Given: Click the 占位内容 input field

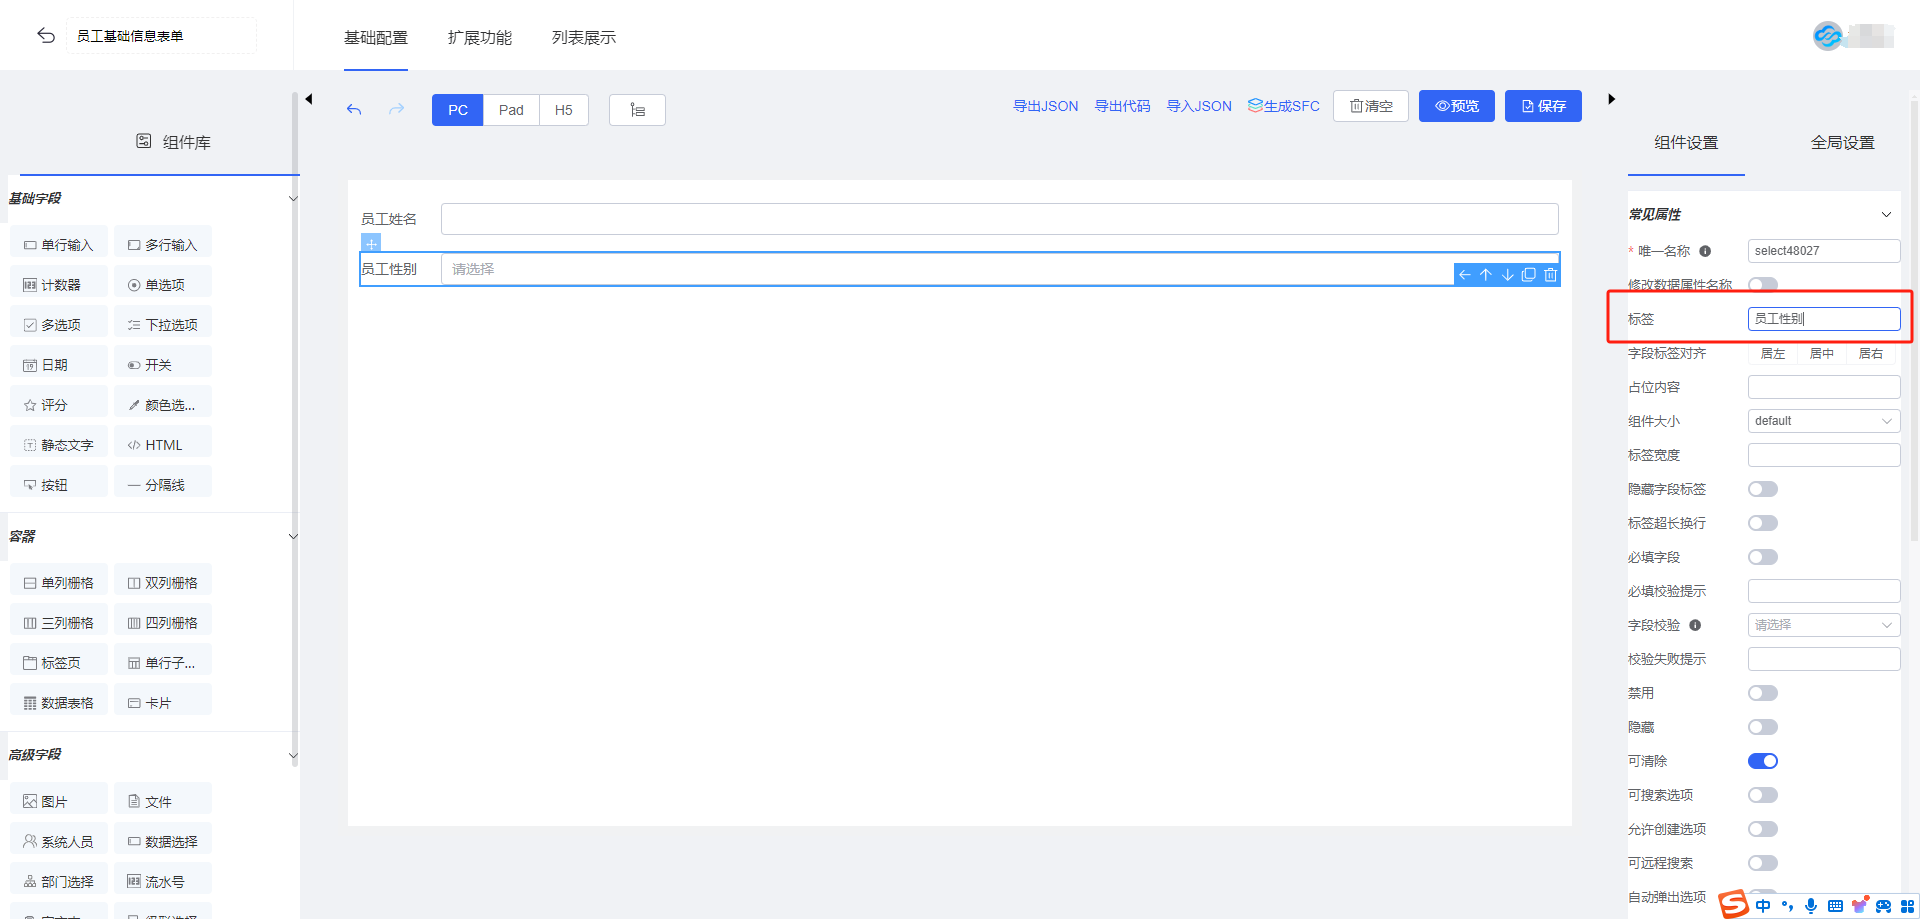Looking at the screenshot, I should [x=1823, y=387].
